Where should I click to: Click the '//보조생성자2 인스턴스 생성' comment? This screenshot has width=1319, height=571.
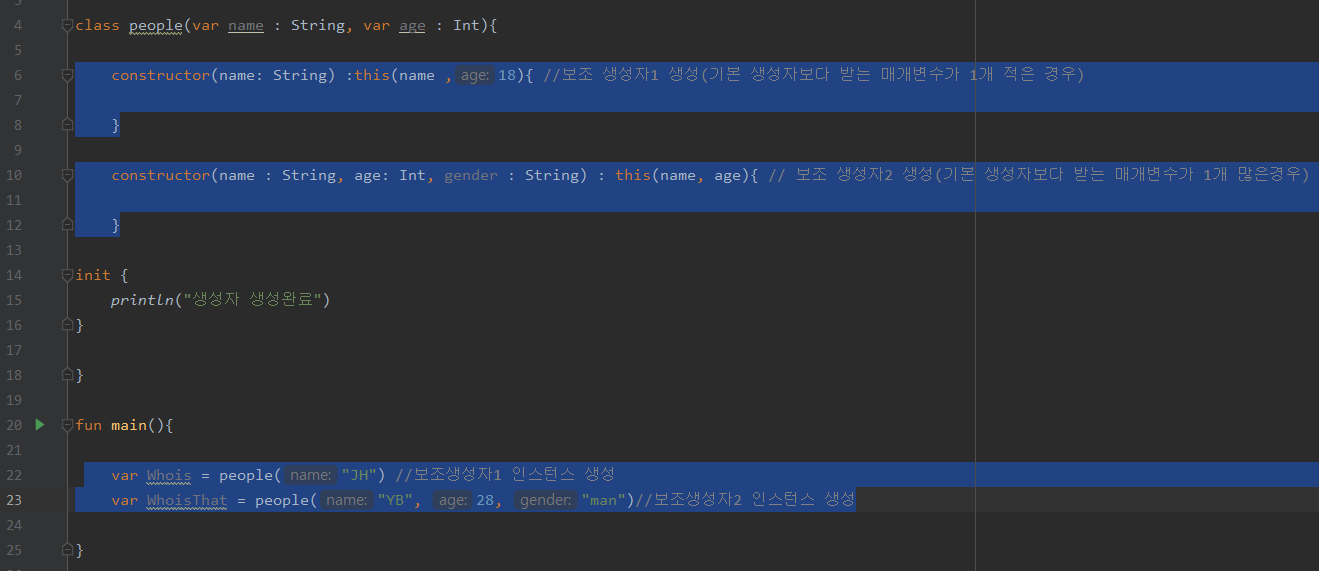tap(745, 500)
